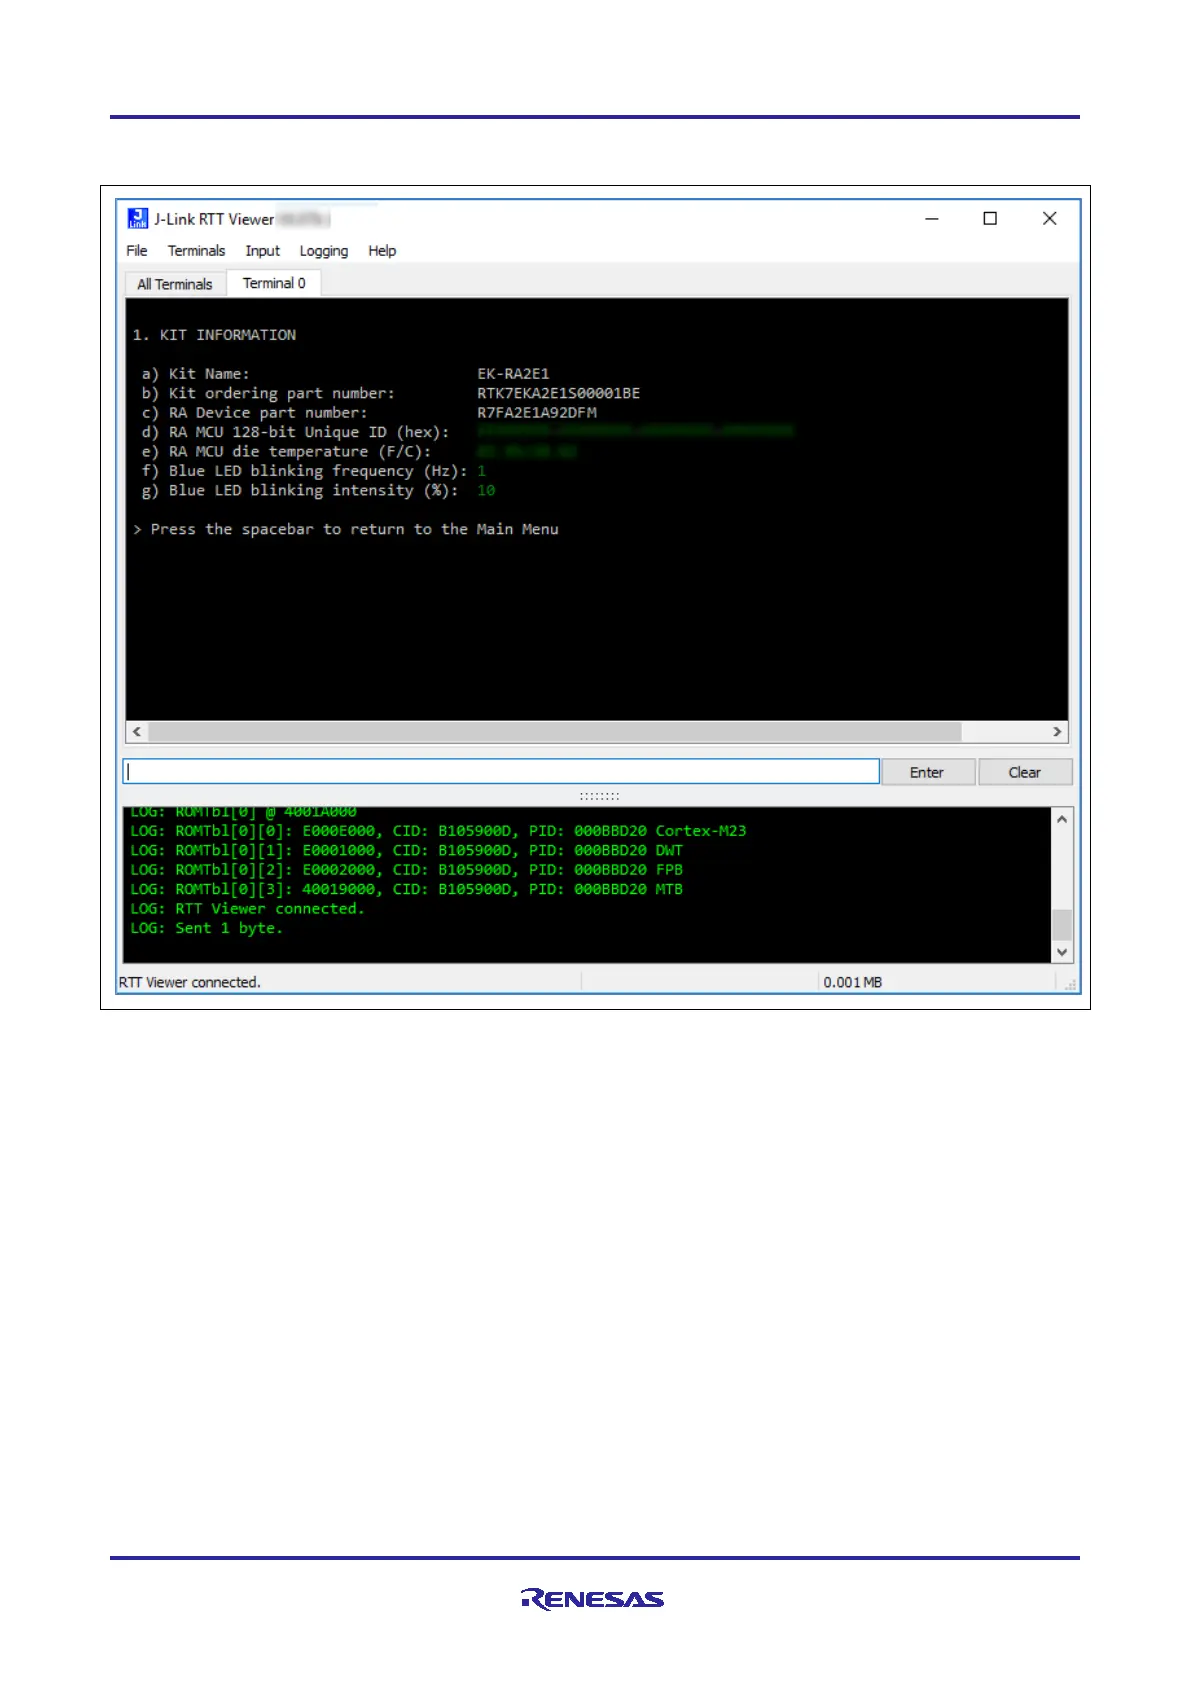Click the kit name value 'EK-RA2E1'
The width and height of the screenshot is (1191, 1684).
click(x=513, y=374)
